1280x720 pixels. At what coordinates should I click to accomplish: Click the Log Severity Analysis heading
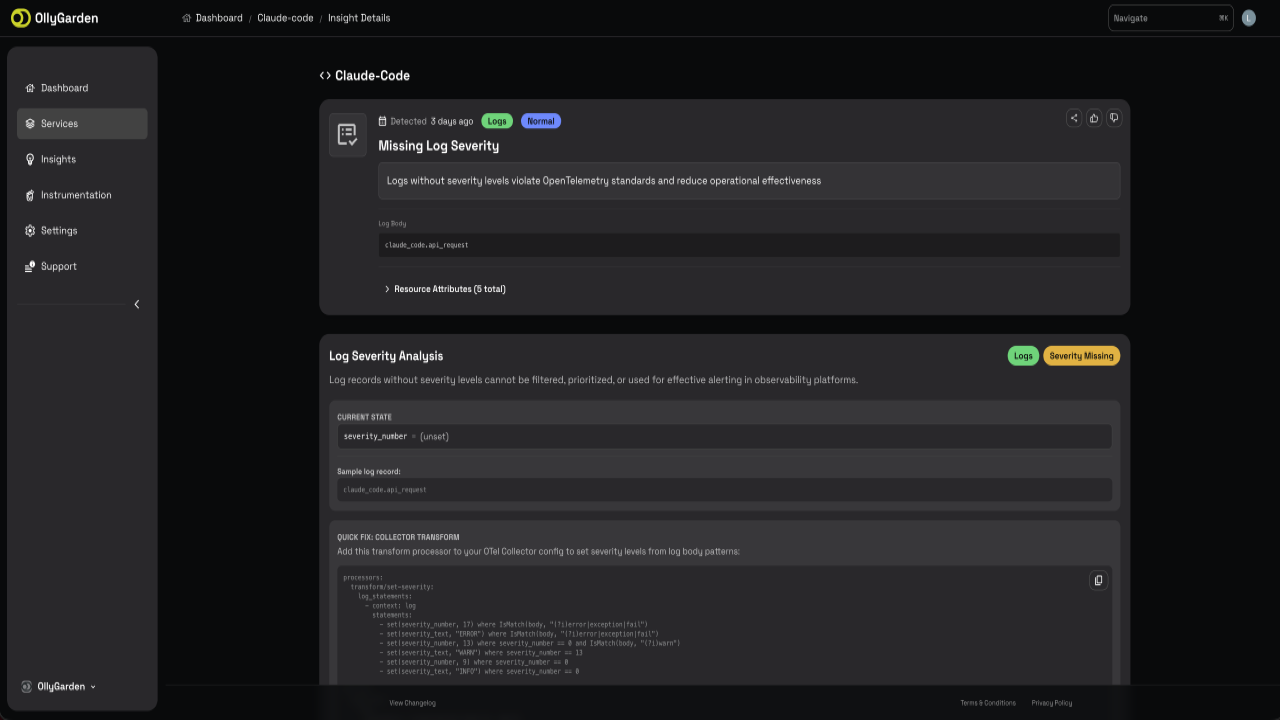[386, 356]
